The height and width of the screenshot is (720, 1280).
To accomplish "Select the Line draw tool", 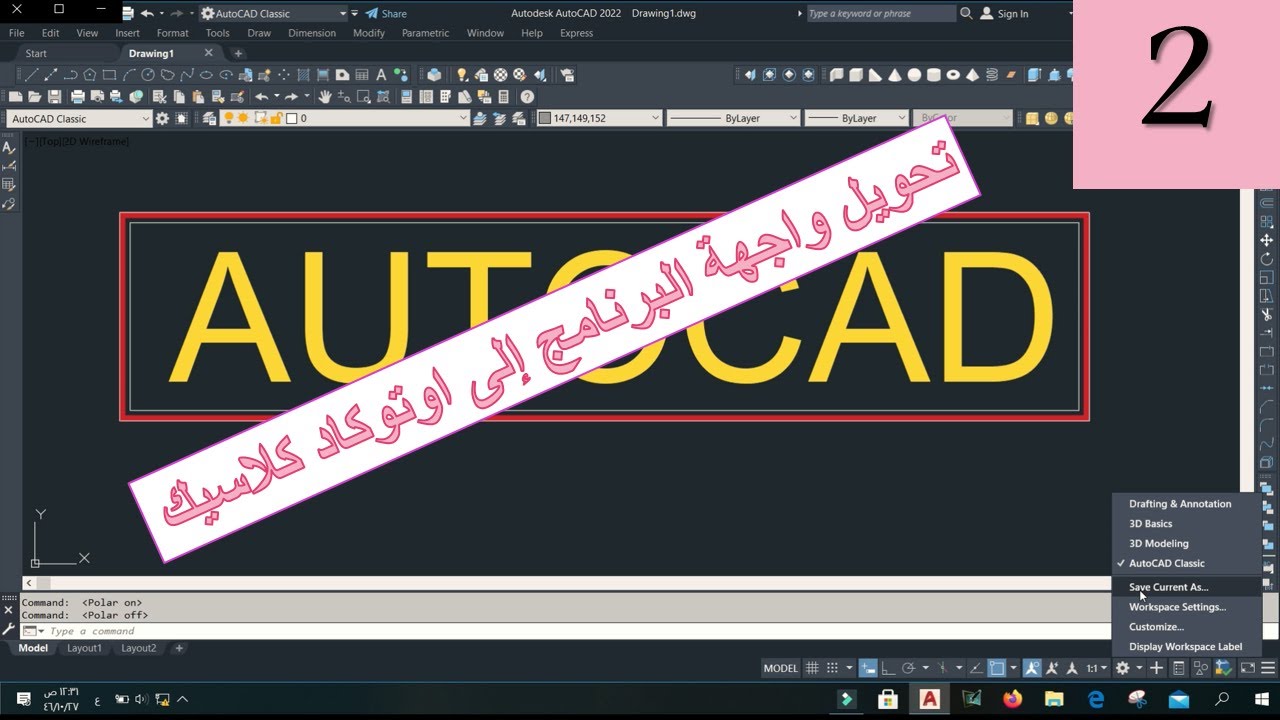I will (x=32, y=75).
